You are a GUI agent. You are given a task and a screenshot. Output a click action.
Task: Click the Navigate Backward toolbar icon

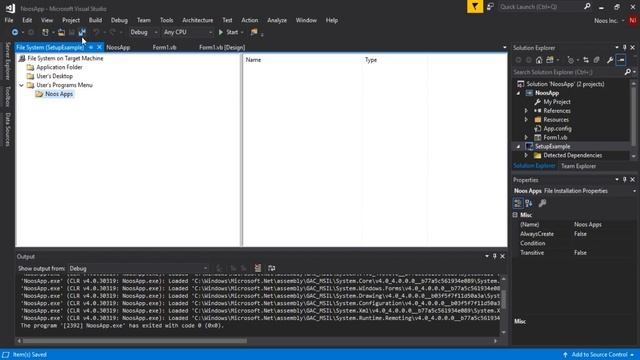click(x=15, y=32)
